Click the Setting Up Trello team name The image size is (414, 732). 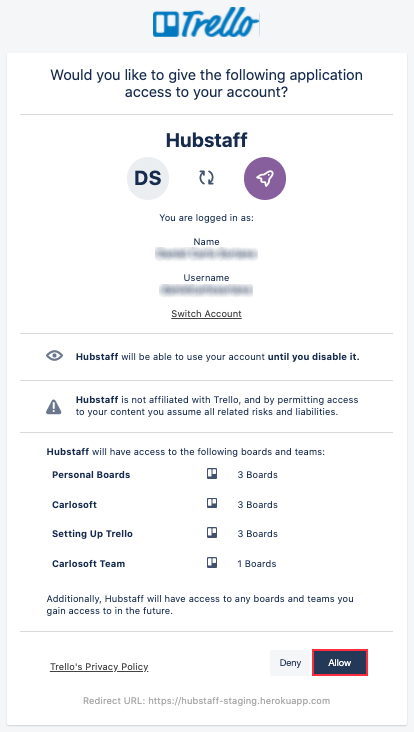click(92, 534)
